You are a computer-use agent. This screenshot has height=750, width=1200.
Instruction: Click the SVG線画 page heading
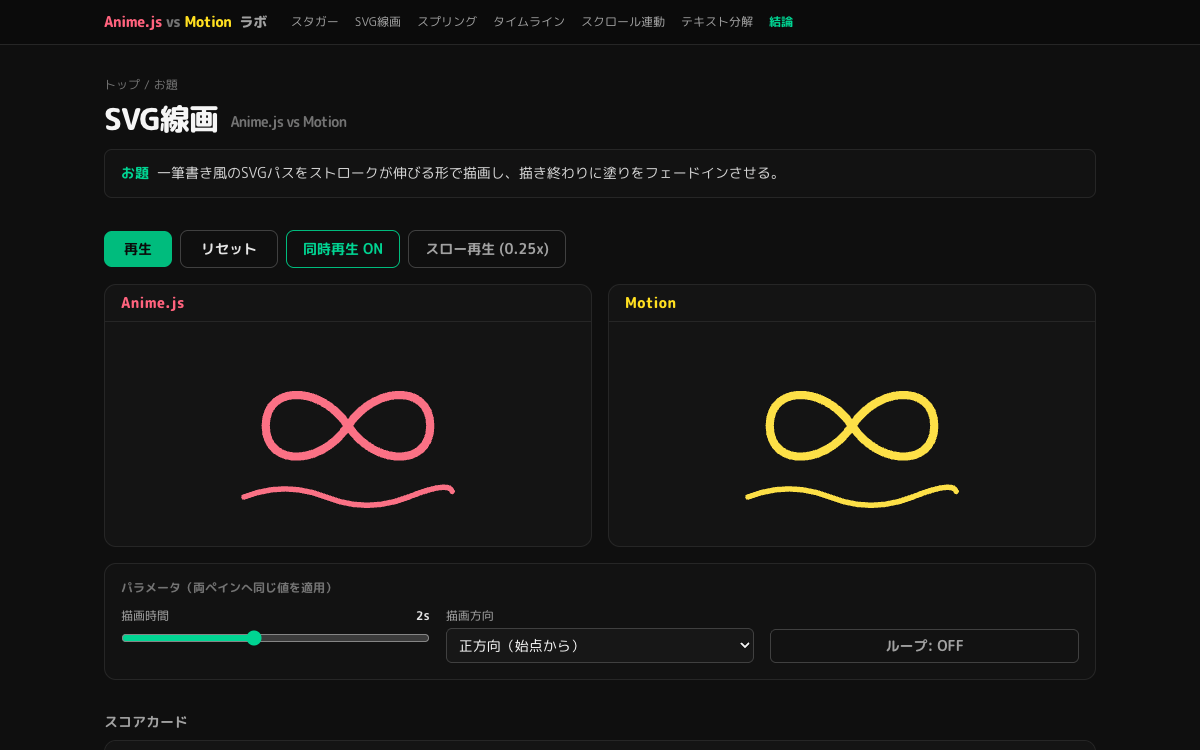(161, 120)
